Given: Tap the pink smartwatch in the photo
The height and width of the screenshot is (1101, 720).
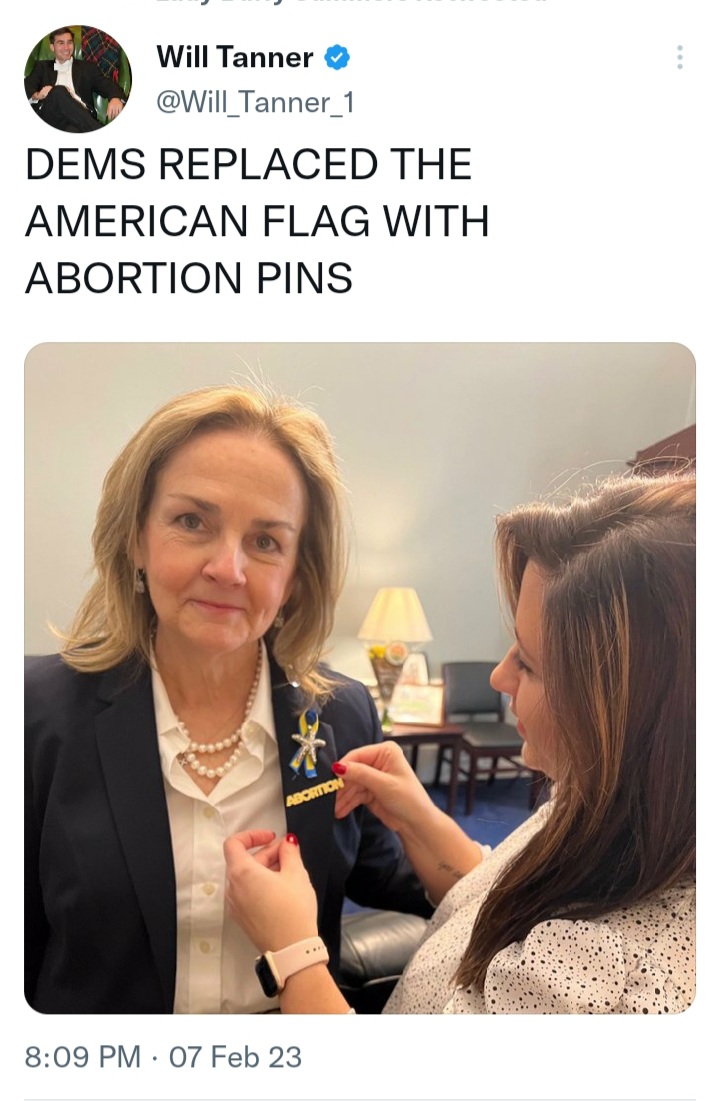Looking at the screenshot, I should (x=290, y=965).
